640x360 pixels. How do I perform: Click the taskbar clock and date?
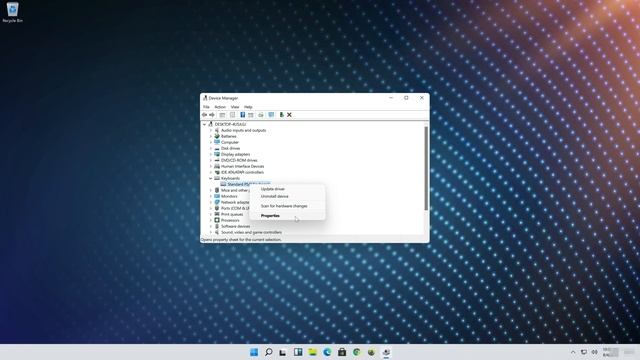tap(611, 352)
